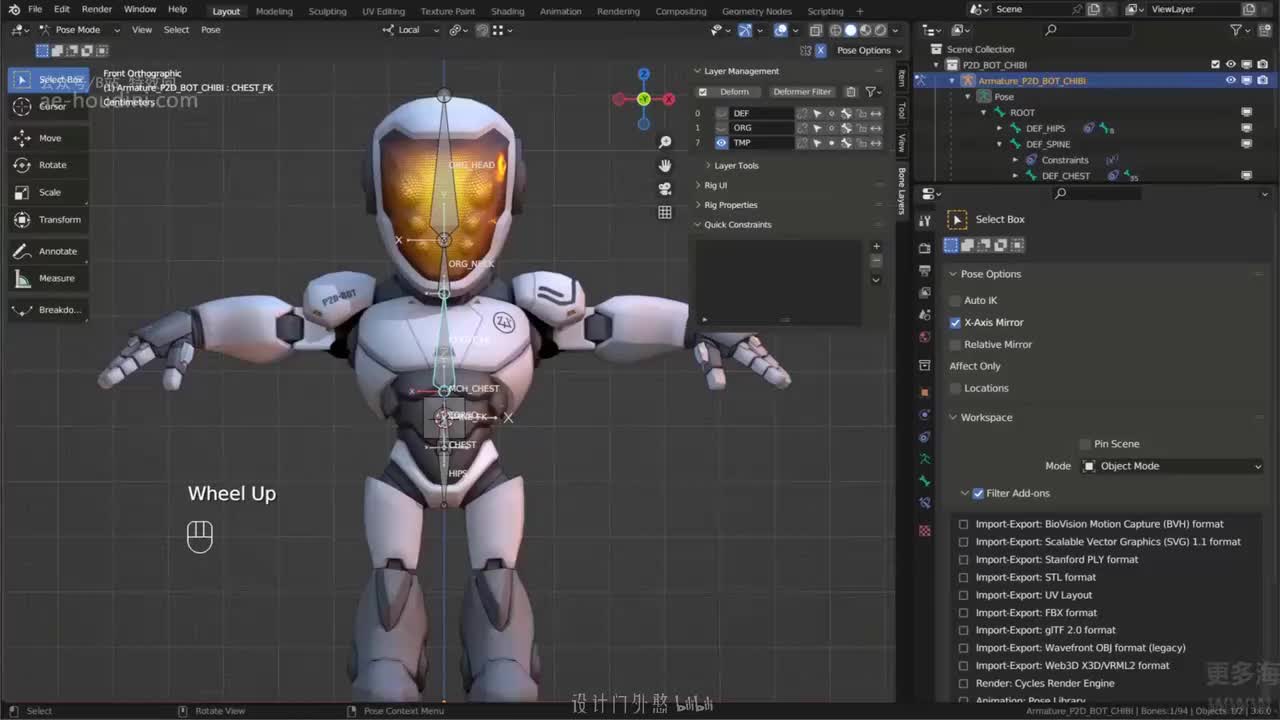Open the Render menu
The image size is (1280, 720).
coord(96,9)
